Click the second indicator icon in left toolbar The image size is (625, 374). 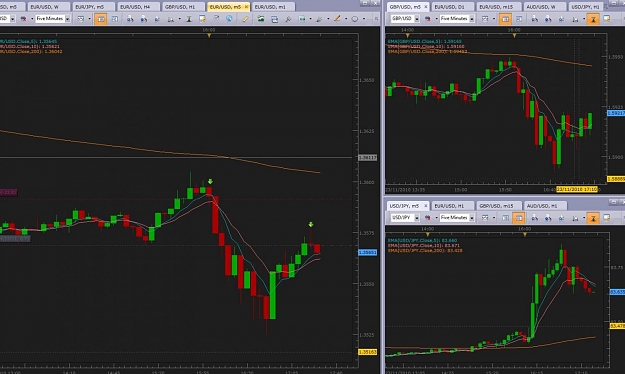144,19
